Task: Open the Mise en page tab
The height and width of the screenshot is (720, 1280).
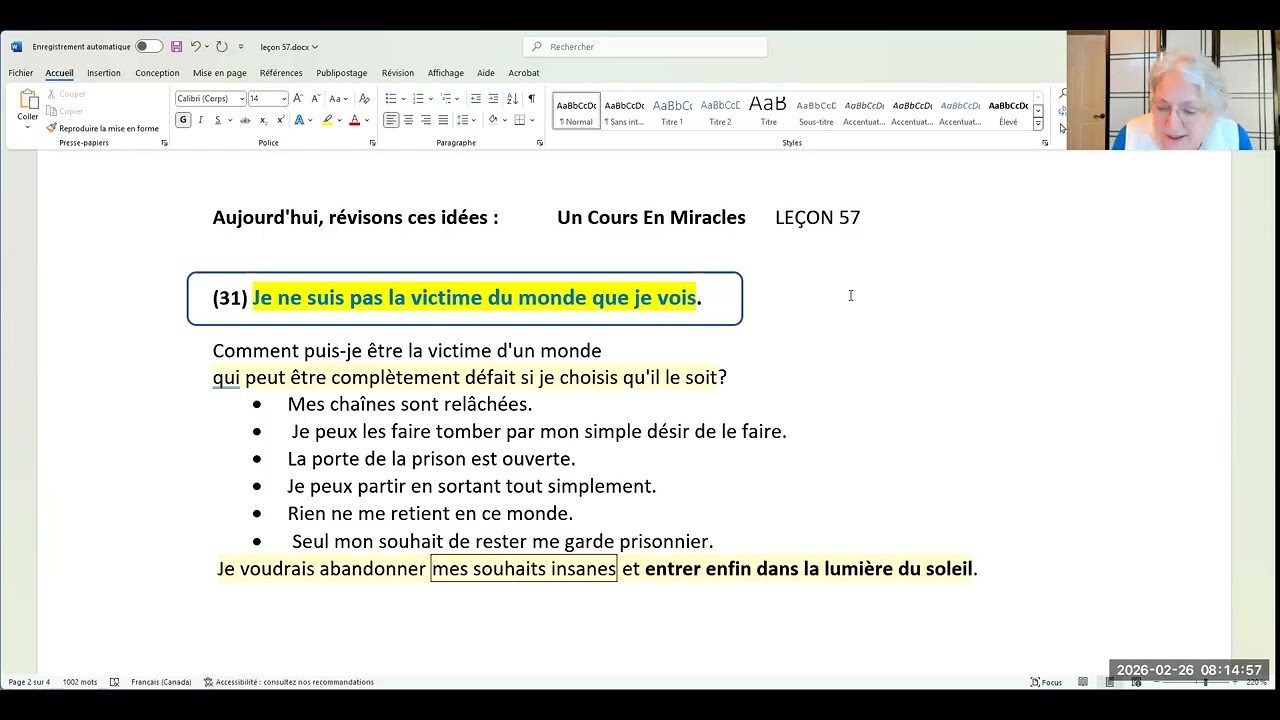Action: (220, 73)
